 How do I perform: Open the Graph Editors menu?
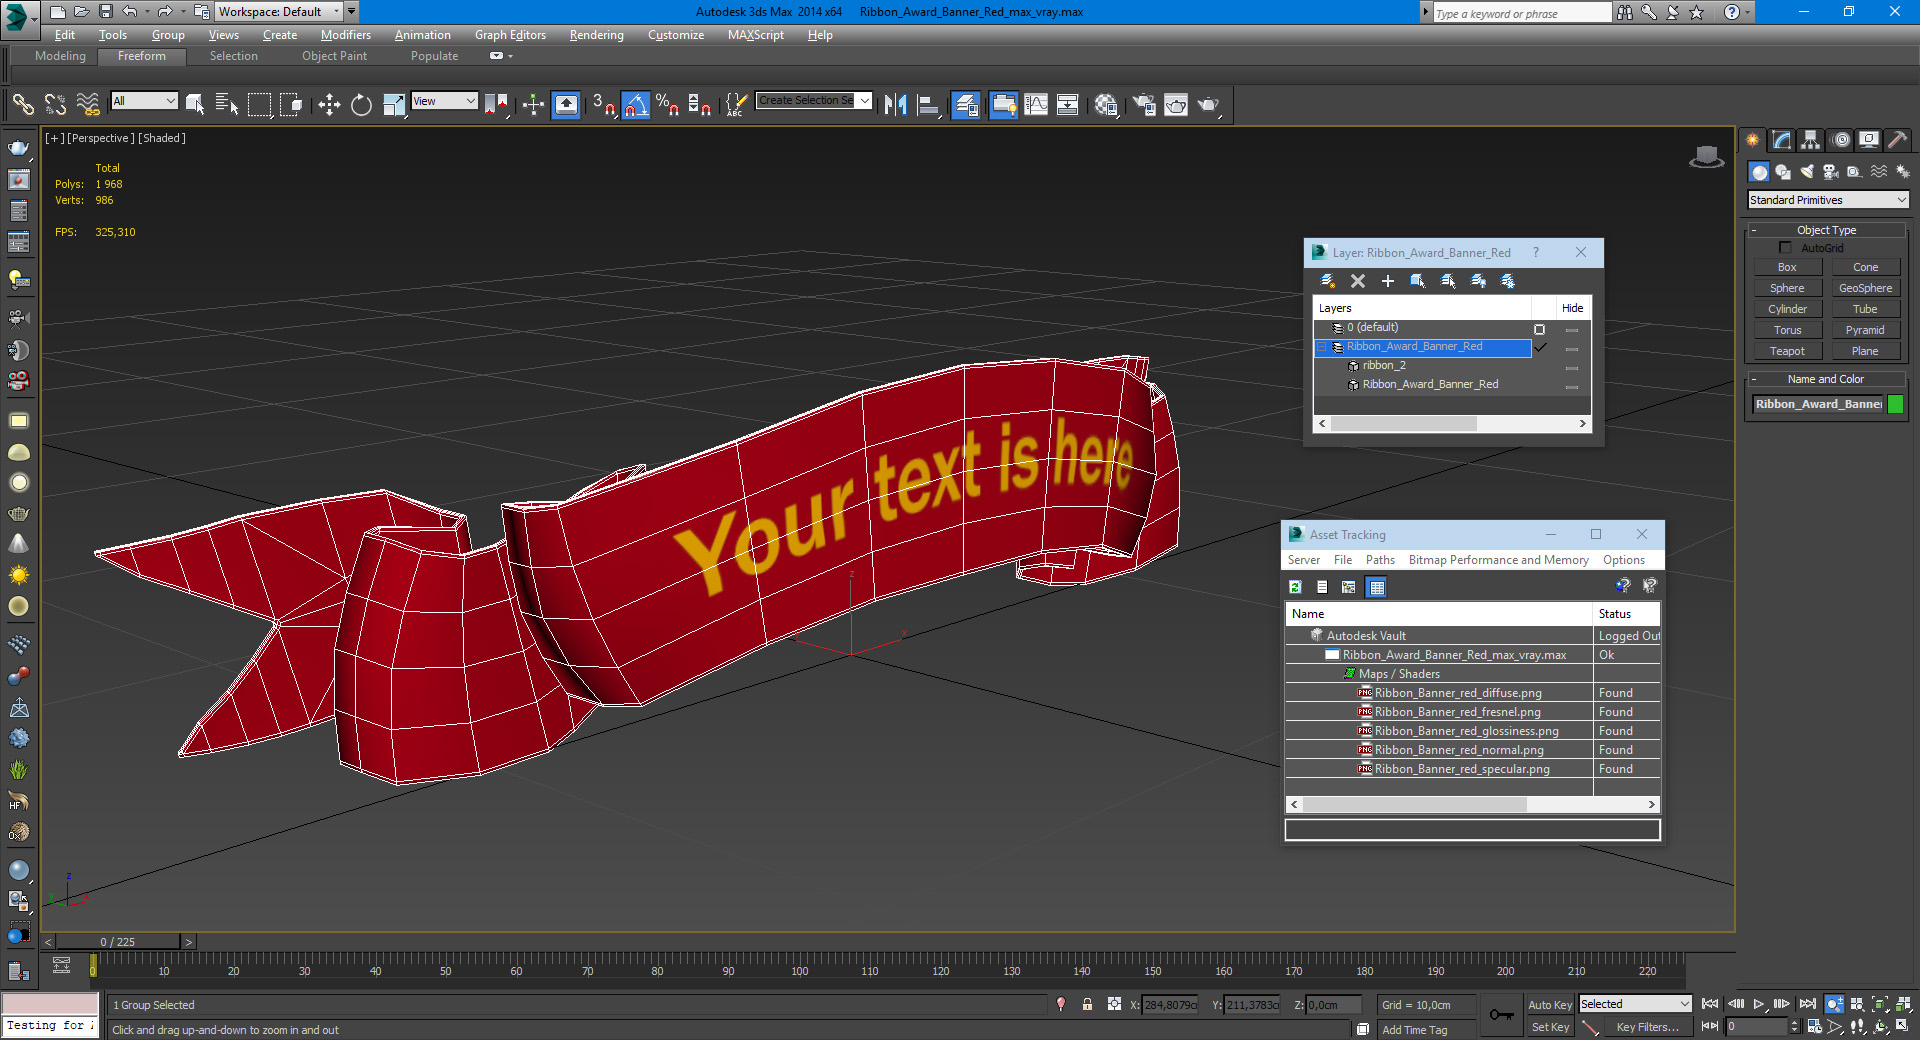pos(510,35)
